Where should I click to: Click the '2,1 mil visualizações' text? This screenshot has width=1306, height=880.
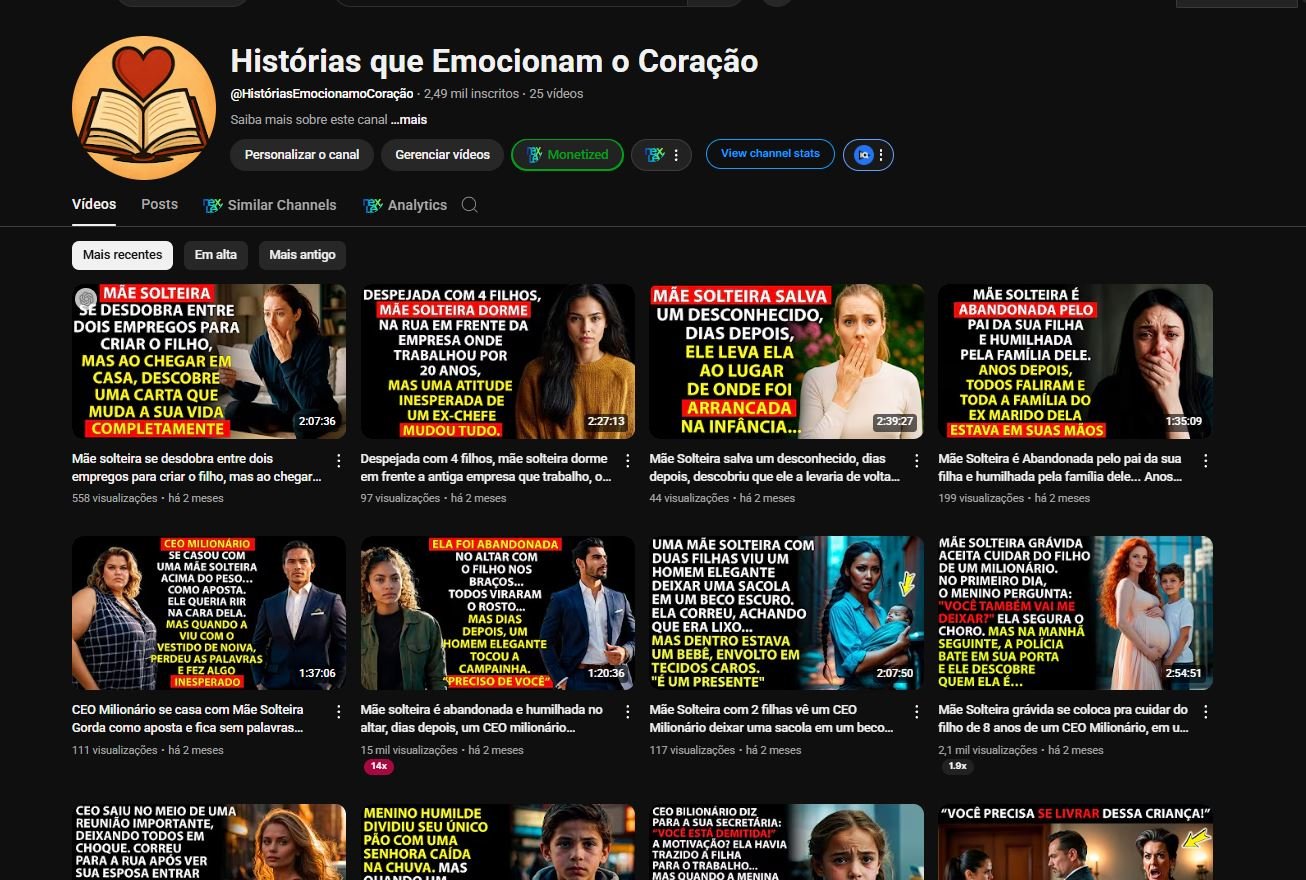click(988, 750)
